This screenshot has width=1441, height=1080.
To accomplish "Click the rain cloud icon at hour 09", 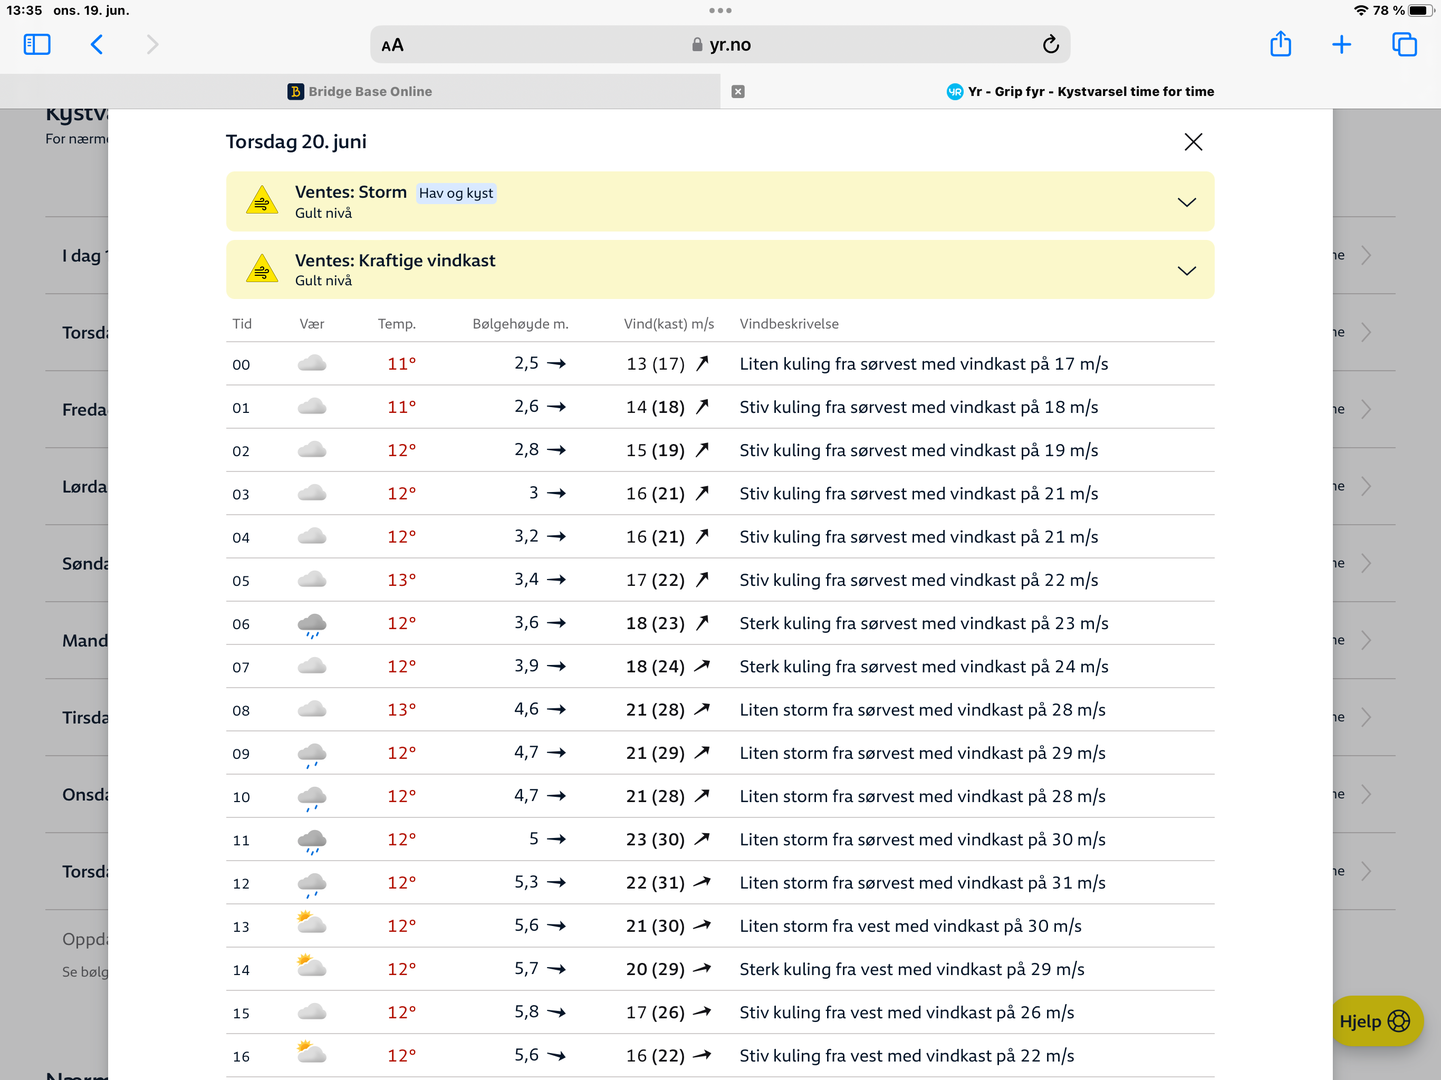I will (312, 755).
